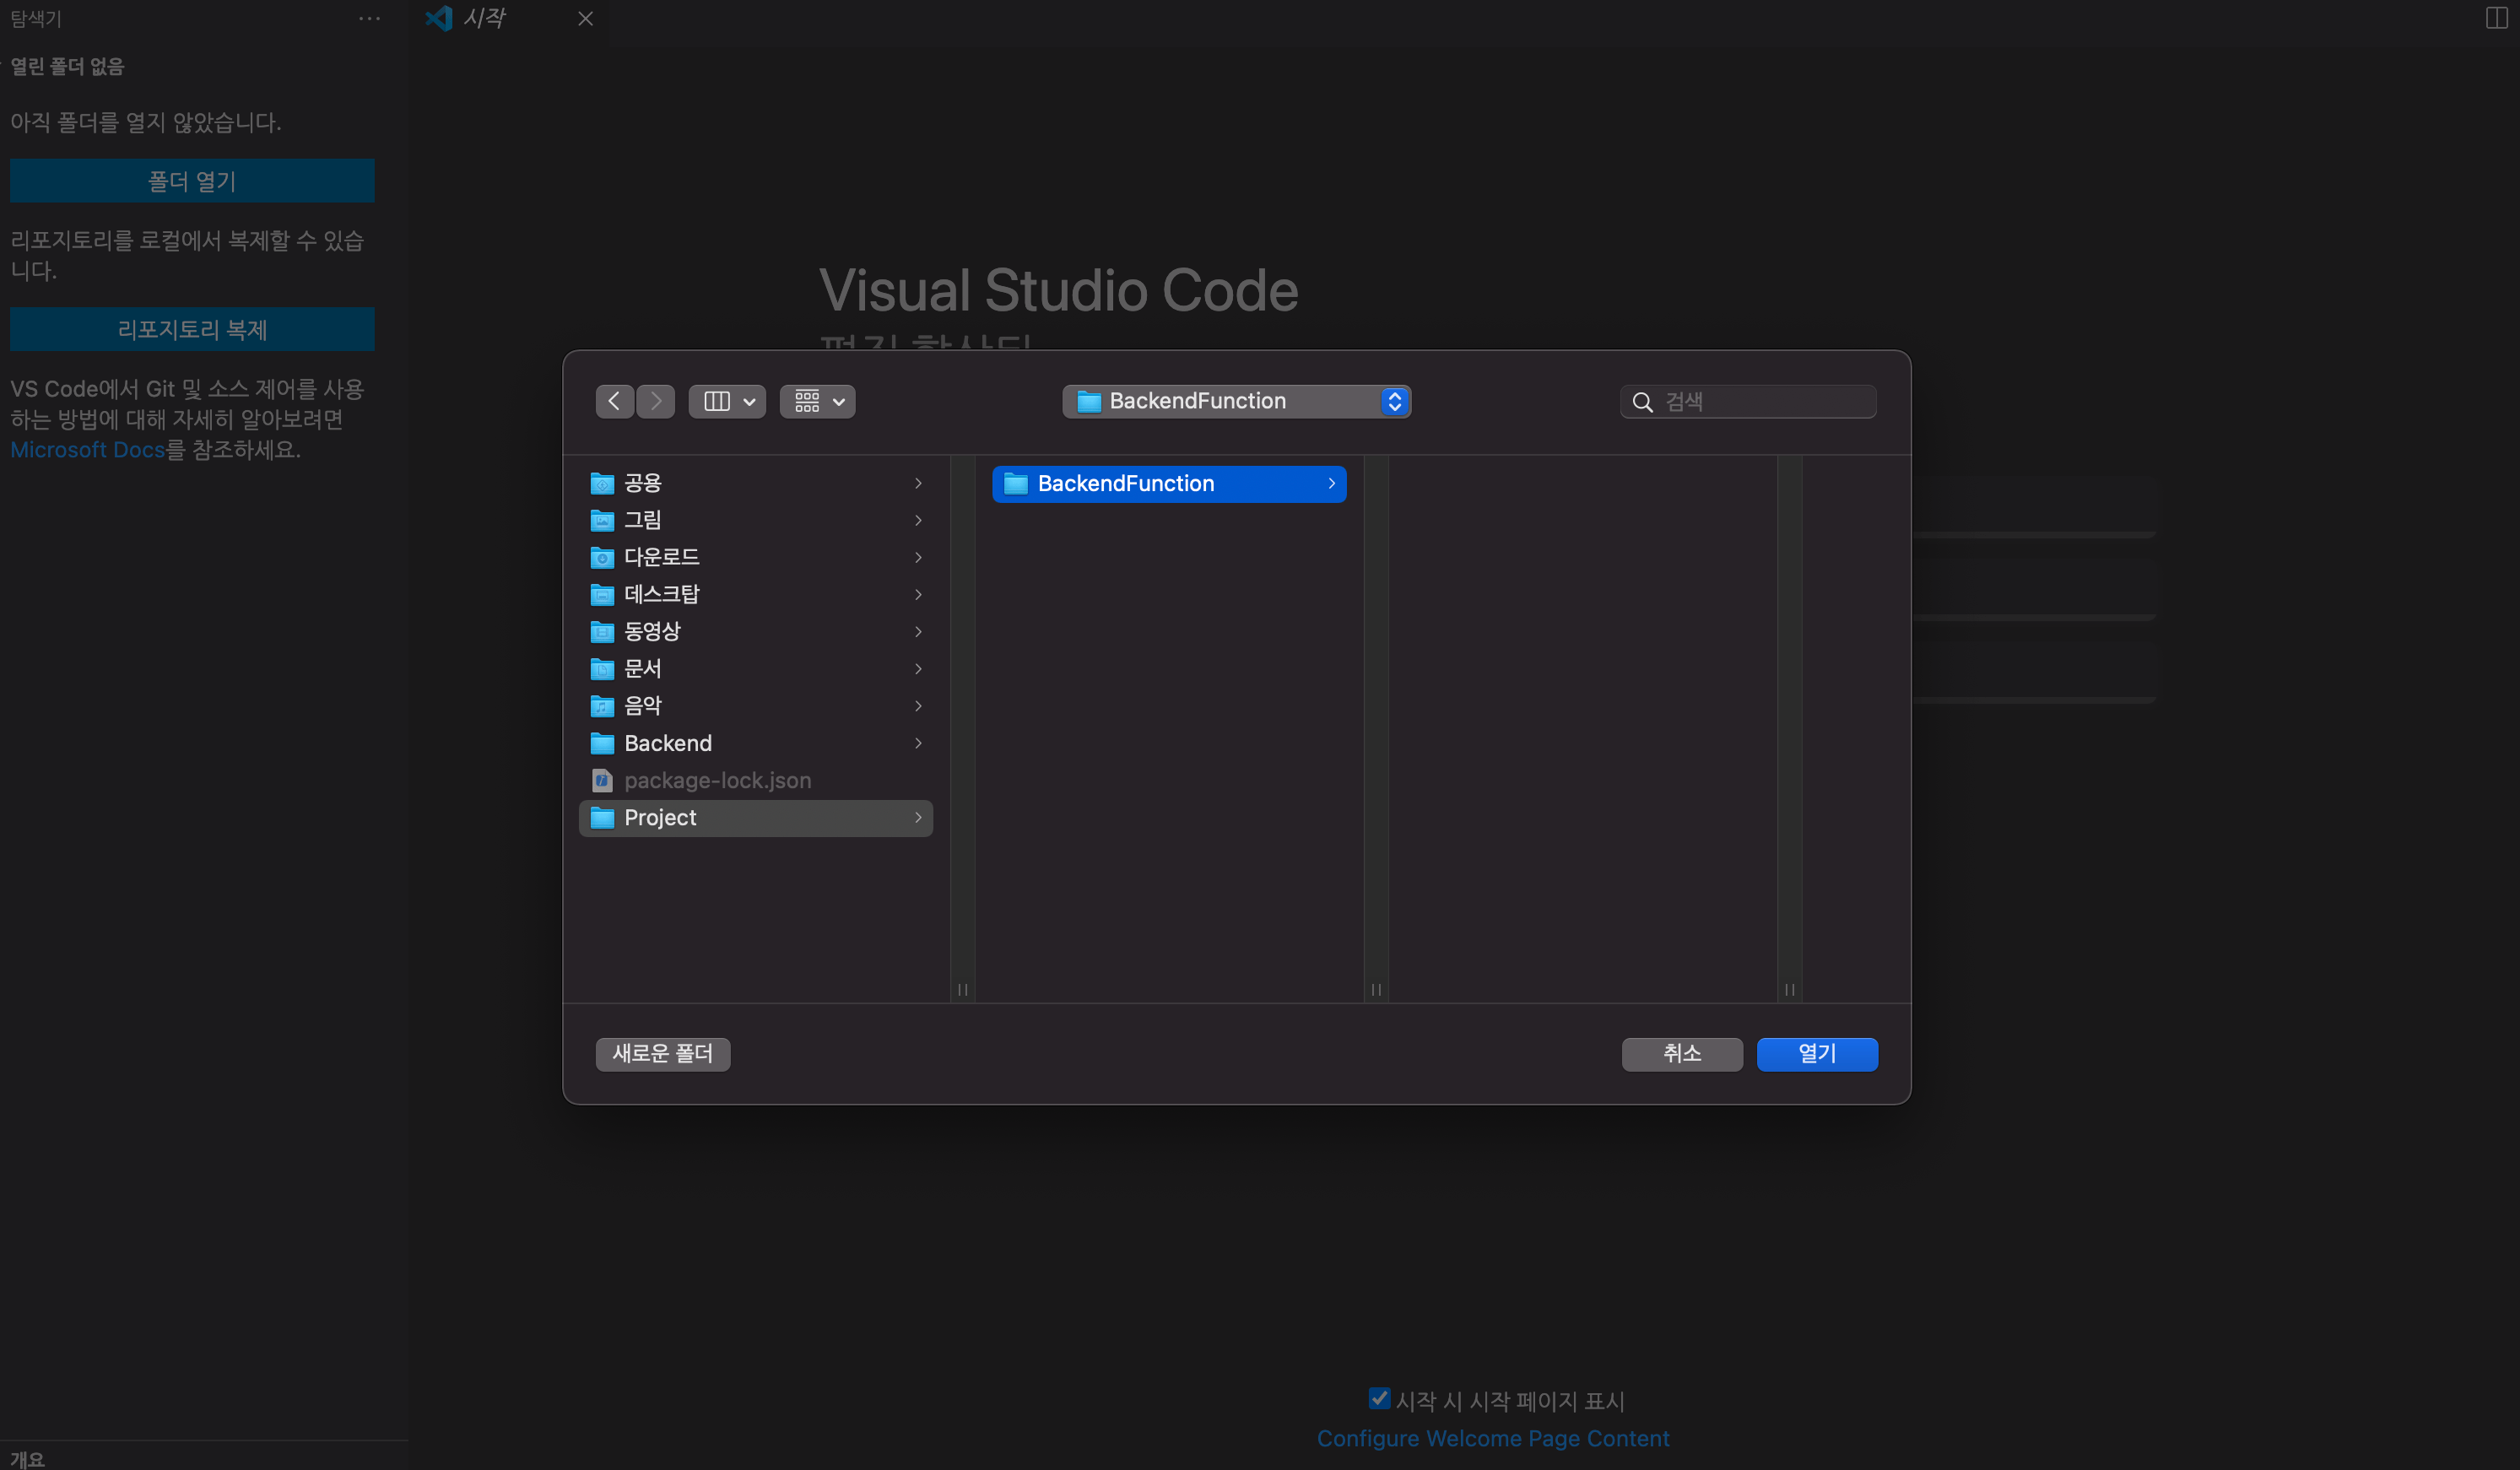Expand 다운로드 folder chevron
The height and width of the screenshot is (1470, 2520).
(918, 557)
